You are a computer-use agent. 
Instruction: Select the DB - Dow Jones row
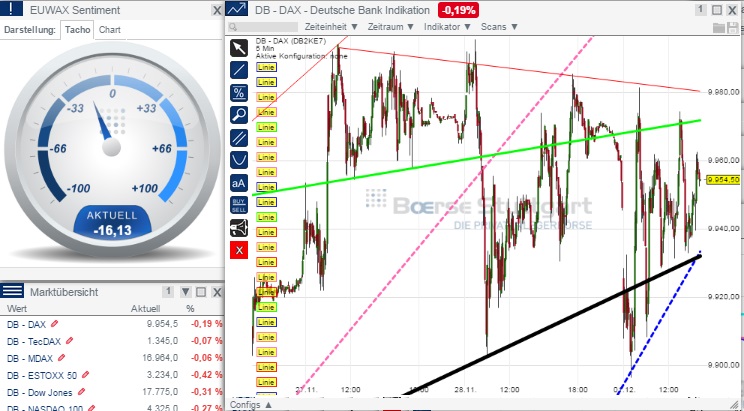click(112, 392)
